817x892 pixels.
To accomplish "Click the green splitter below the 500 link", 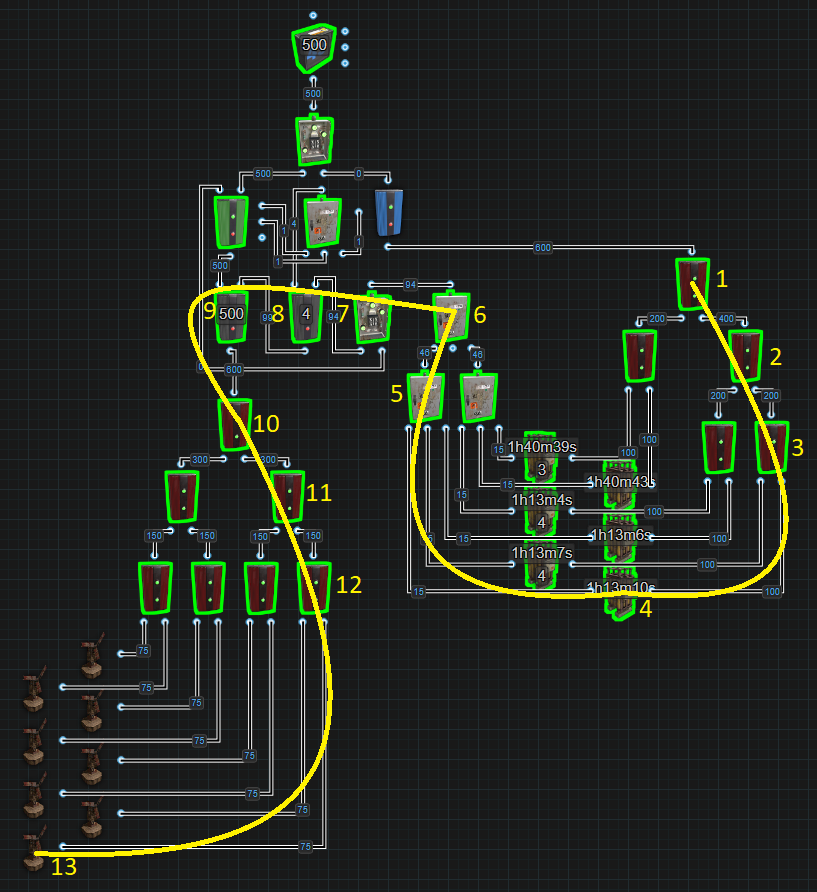I will [x=231, y=221].
